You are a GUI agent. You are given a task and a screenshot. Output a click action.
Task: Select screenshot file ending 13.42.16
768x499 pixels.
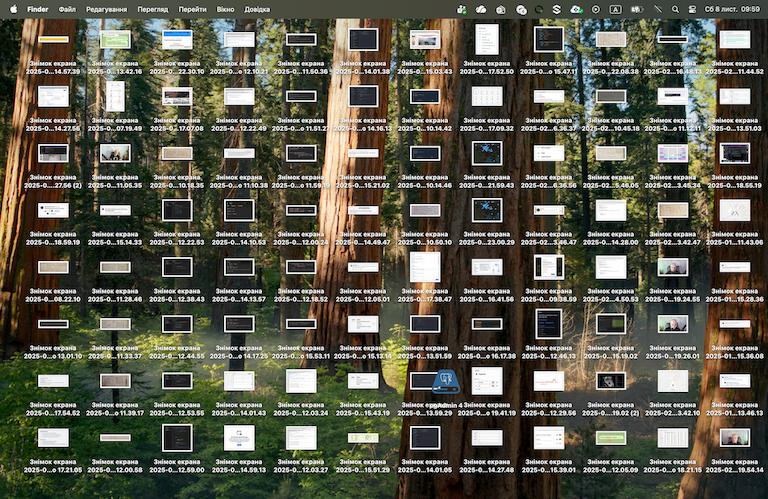(115, 40)
